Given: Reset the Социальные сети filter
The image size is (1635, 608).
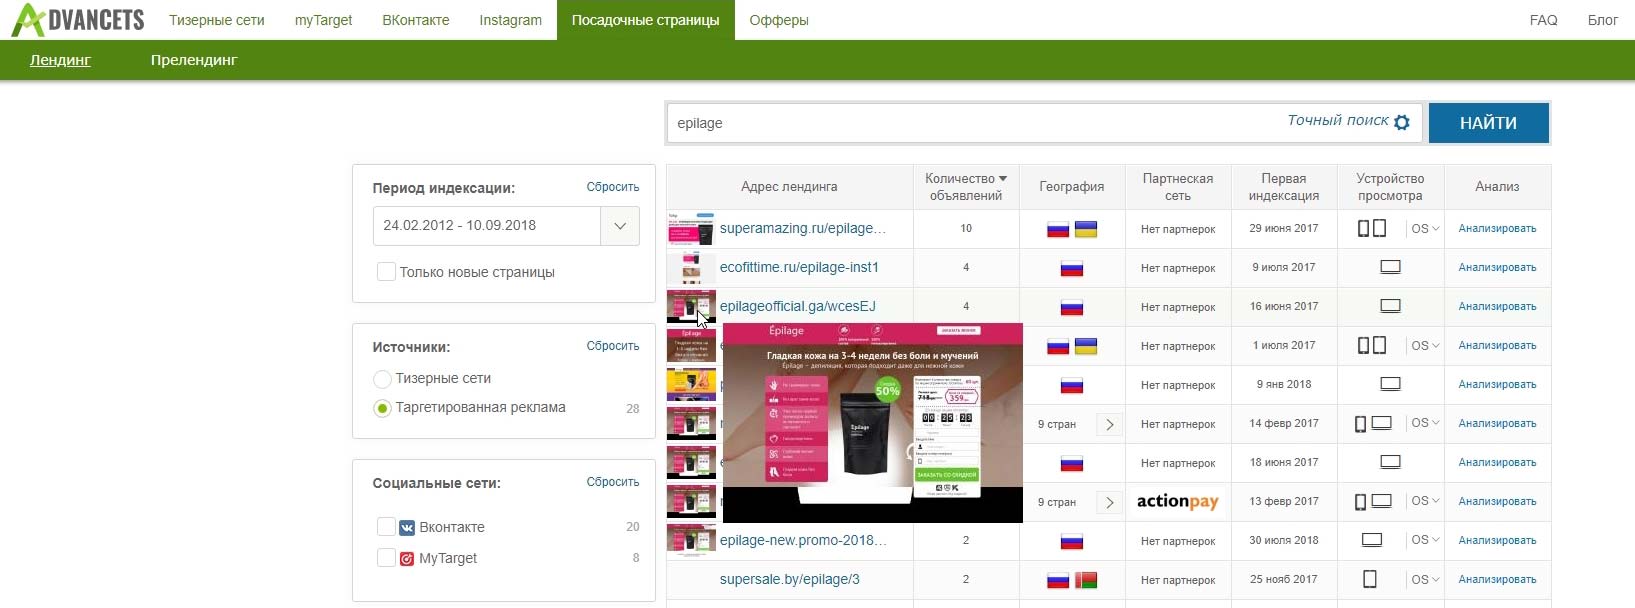Looking at the screenshot, I should [x=613, y=482].
